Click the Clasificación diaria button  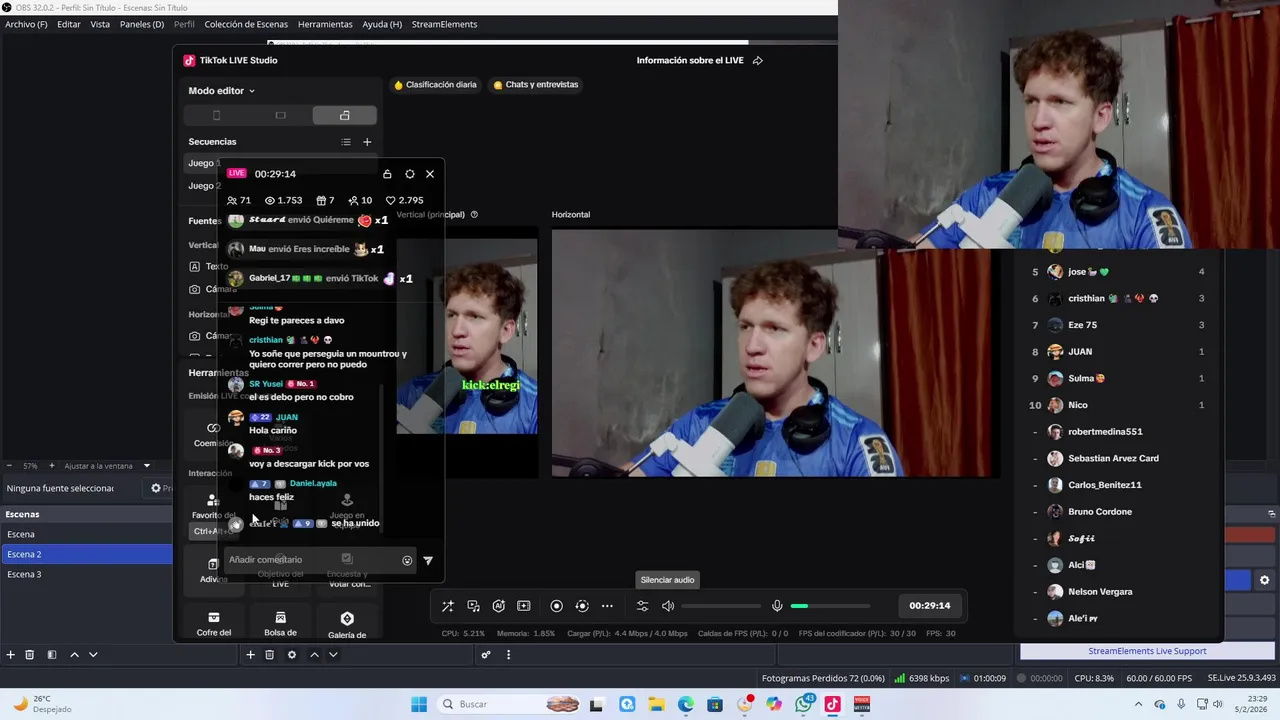[435, 85]
